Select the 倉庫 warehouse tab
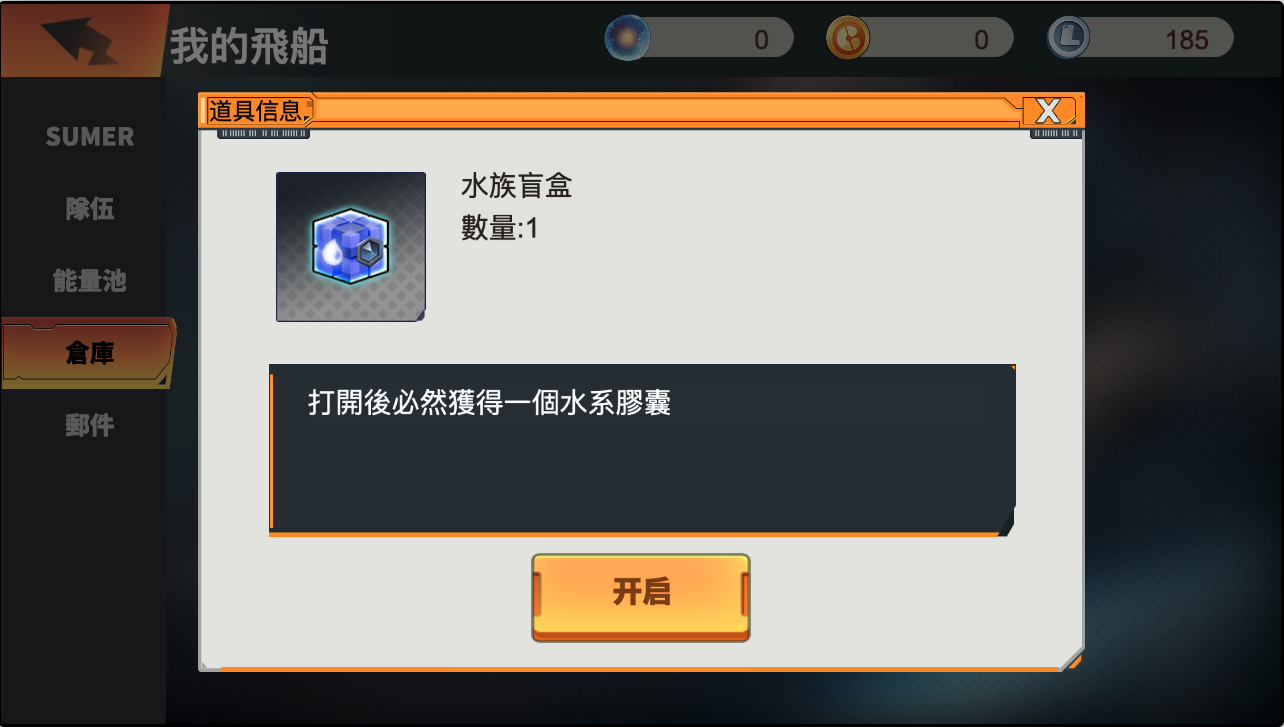The width and height of the screenshot is (1284, 727). coord(88,353)
